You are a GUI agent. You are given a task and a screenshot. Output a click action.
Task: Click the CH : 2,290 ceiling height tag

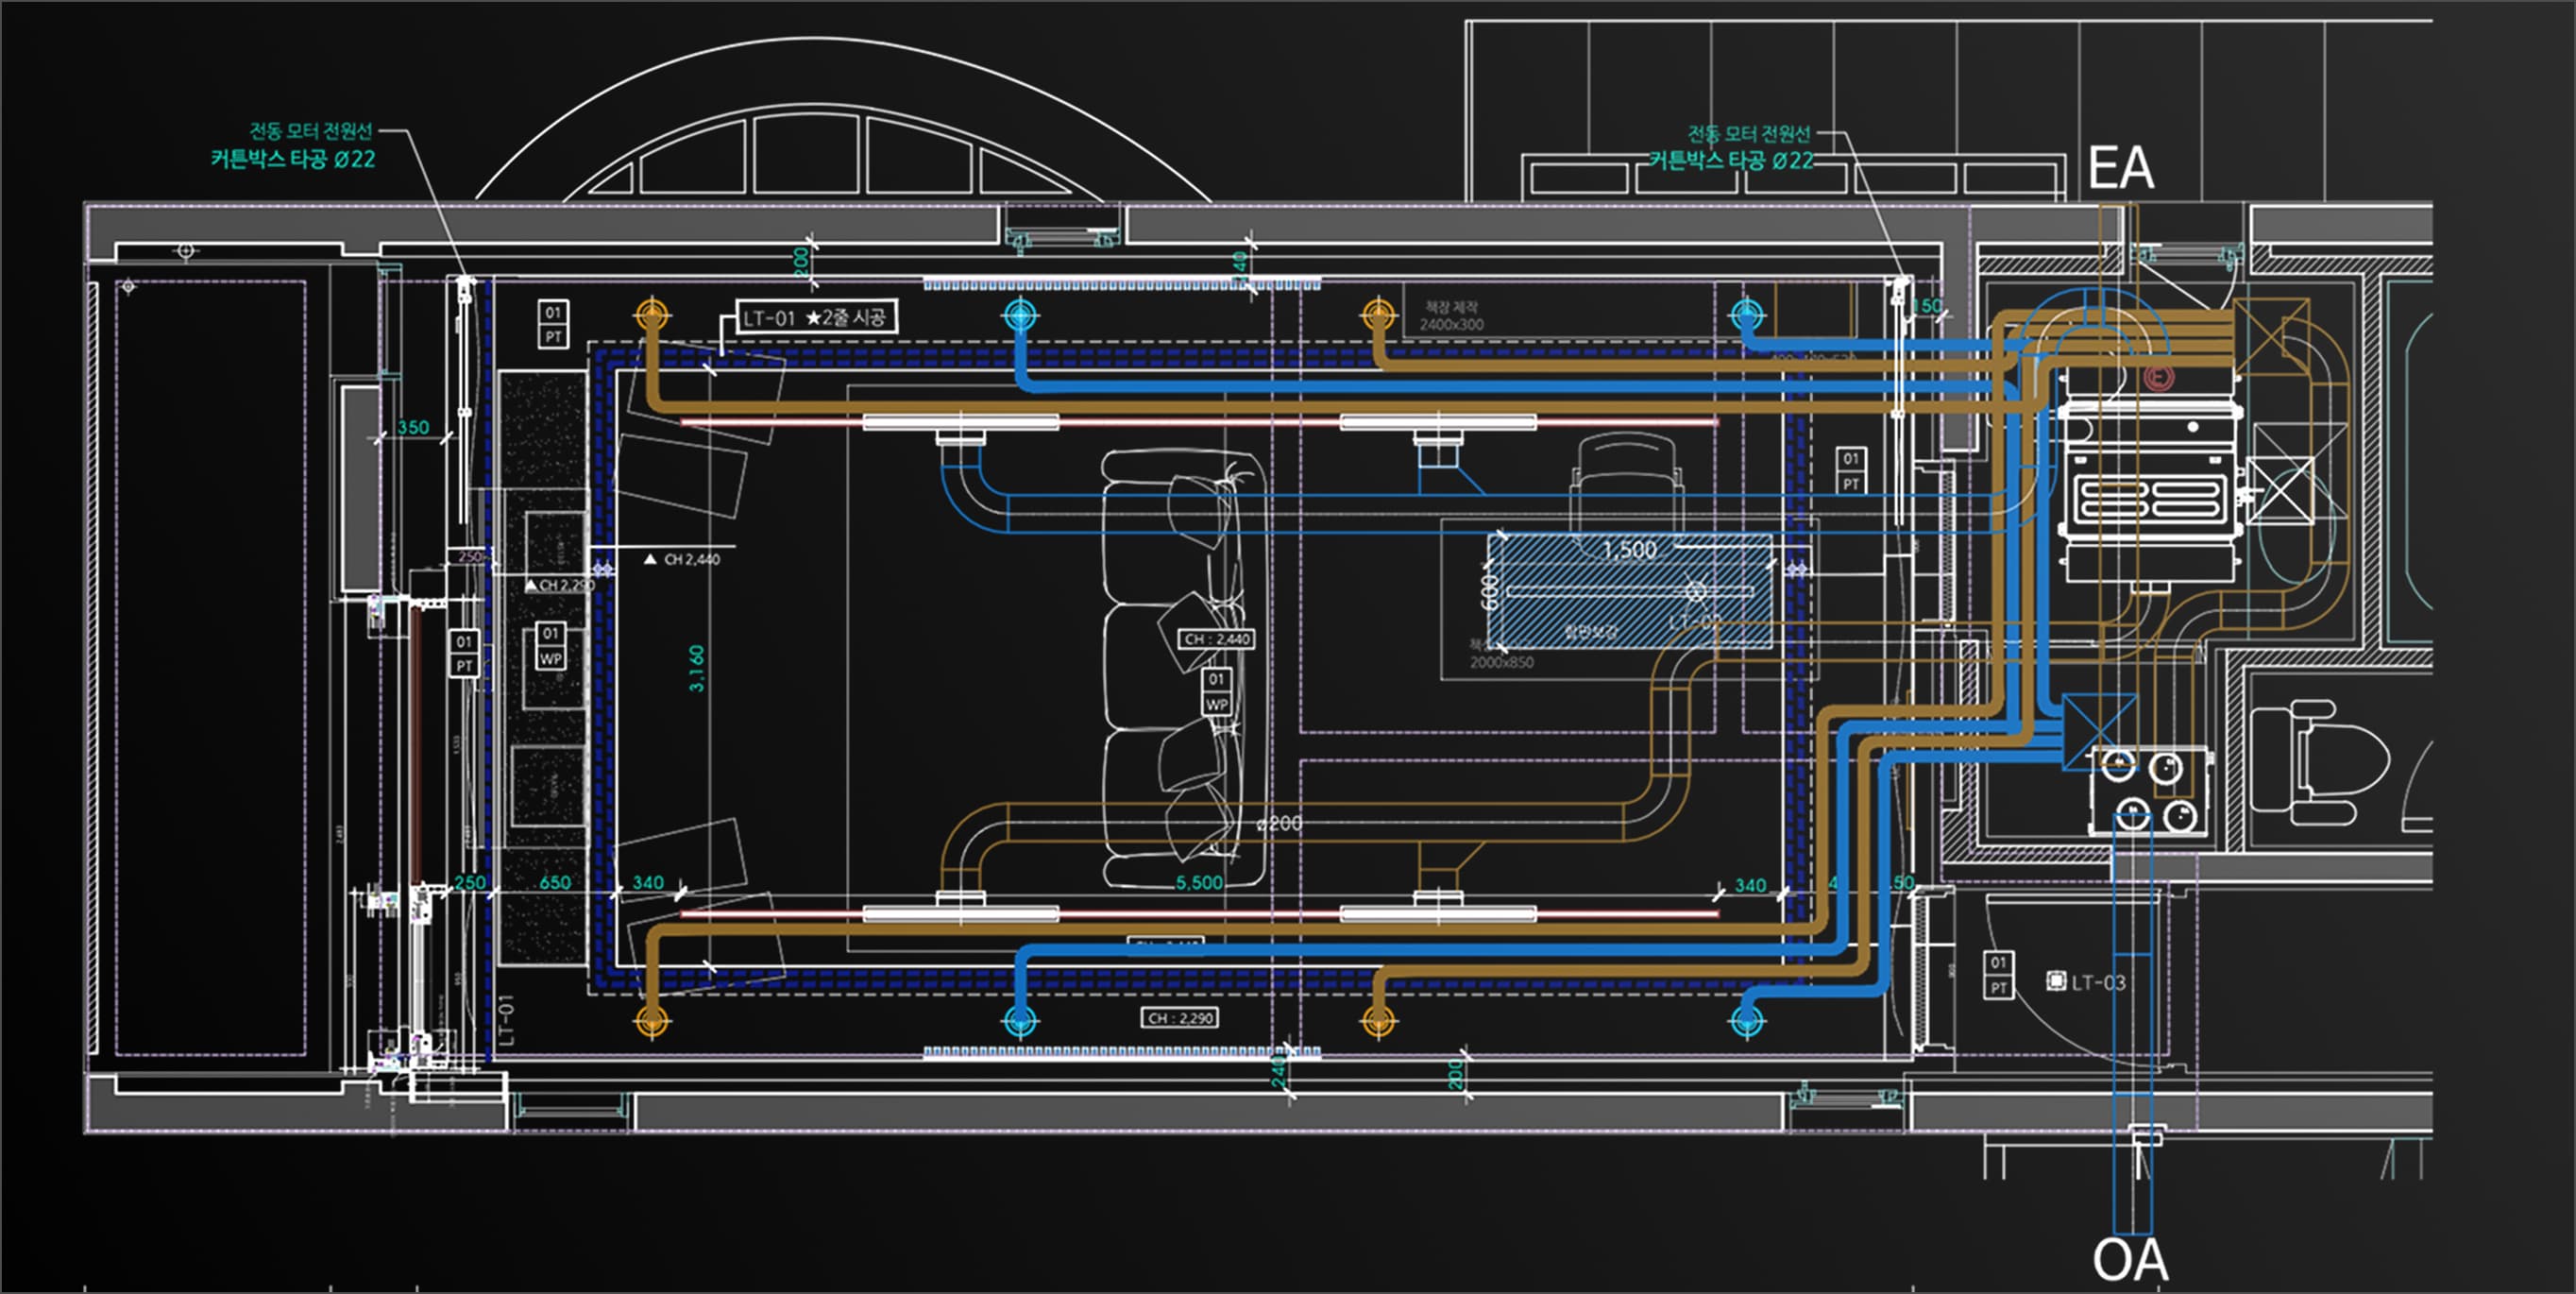(x=1179, y=1018)
